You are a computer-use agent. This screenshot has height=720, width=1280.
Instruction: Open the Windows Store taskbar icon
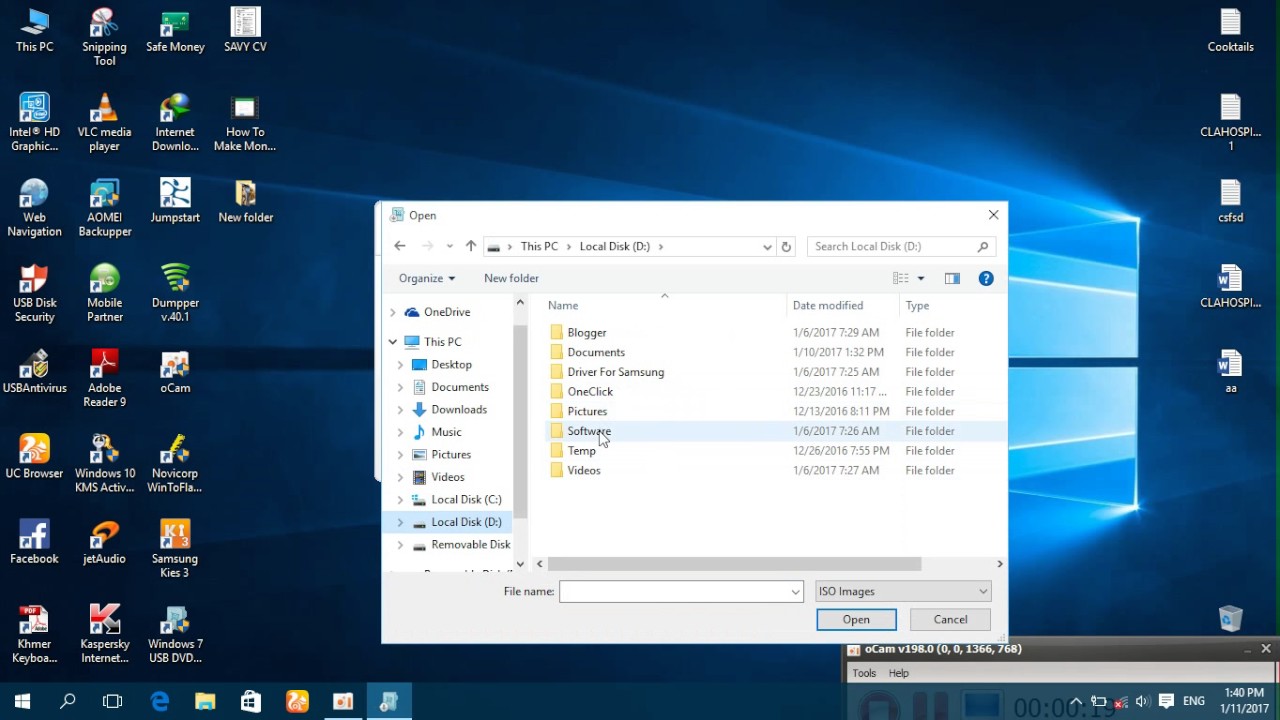pyautogui.click(x=251, y=701)
